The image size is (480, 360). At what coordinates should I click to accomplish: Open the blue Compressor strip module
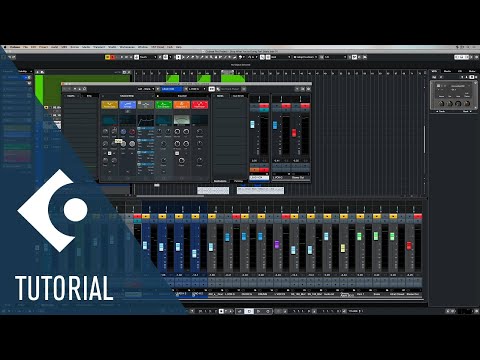(128, 105)
